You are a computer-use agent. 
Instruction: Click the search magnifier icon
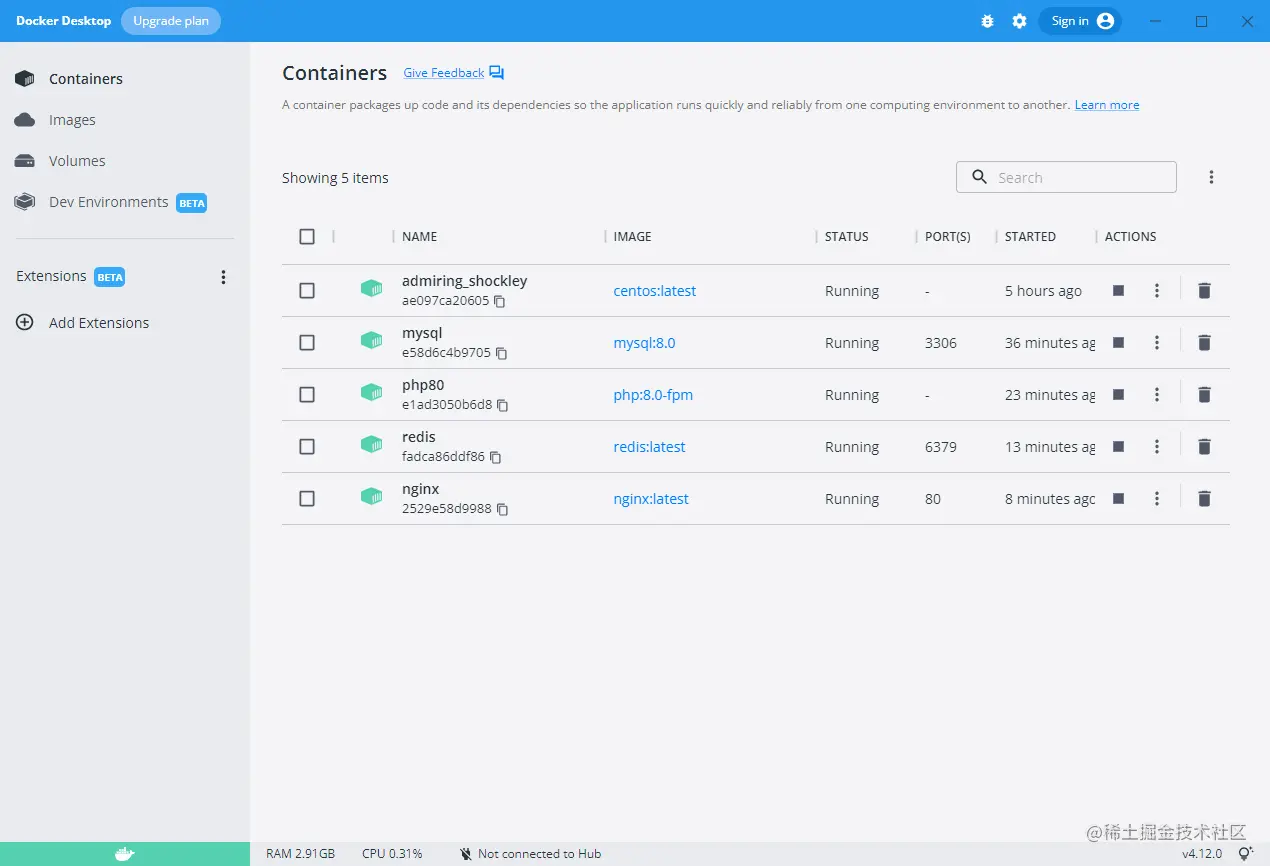tap(980, 177)
